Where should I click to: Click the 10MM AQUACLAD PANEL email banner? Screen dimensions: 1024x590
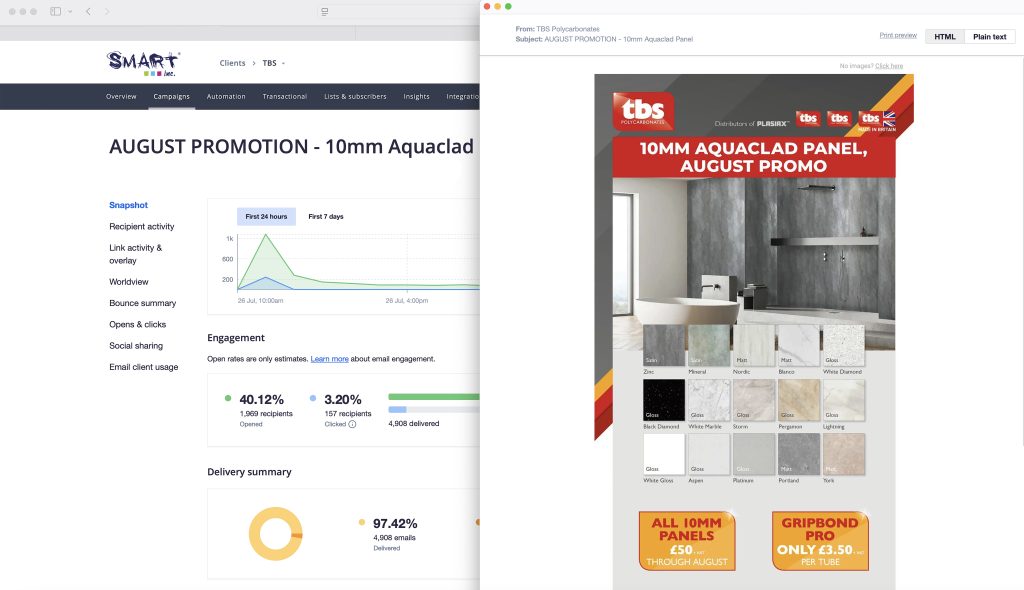754,157
